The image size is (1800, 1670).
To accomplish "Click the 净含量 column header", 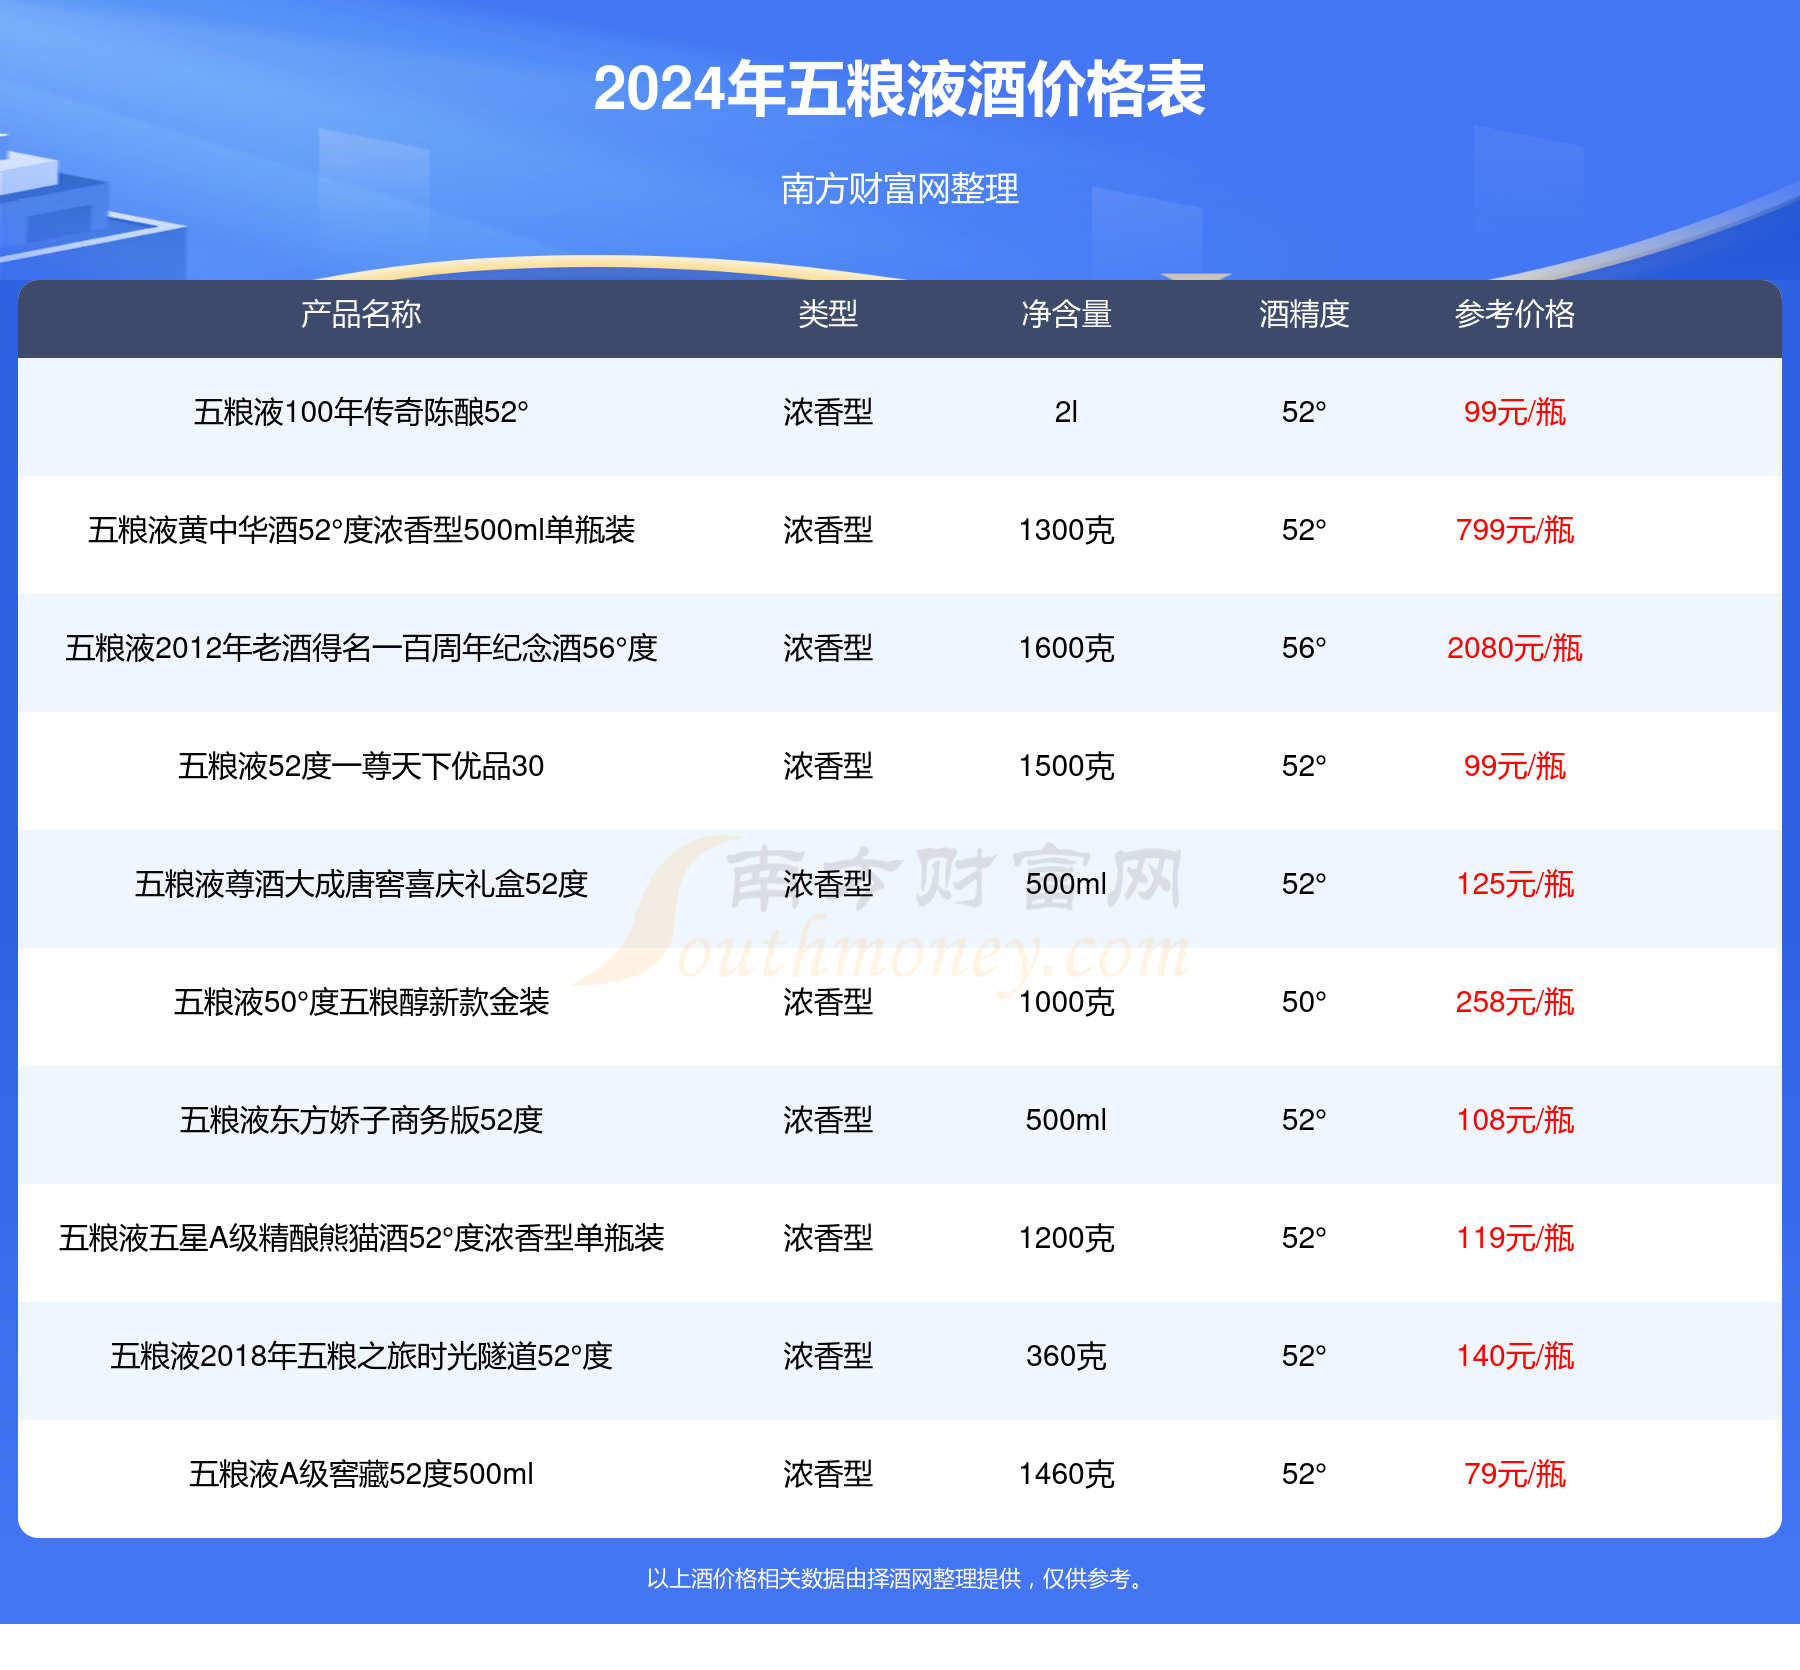I will coord(1066,314).
